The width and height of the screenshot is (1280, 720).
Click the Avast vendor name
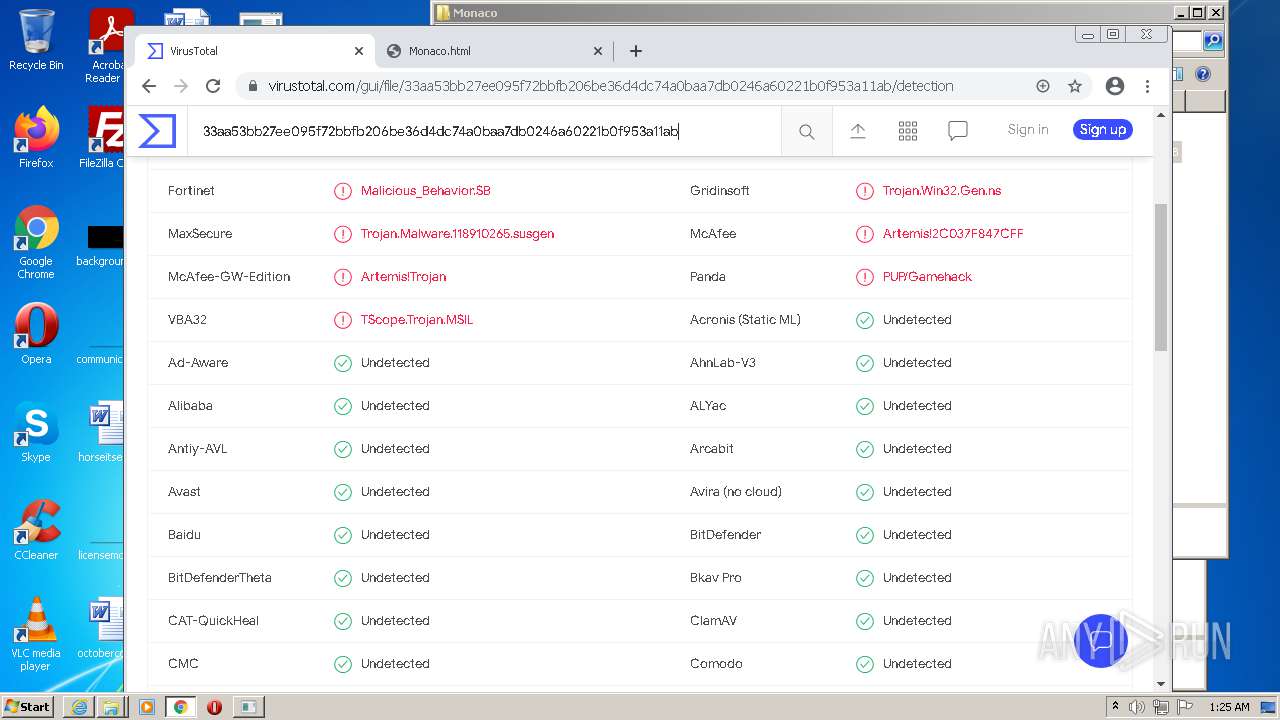(184, 492)
